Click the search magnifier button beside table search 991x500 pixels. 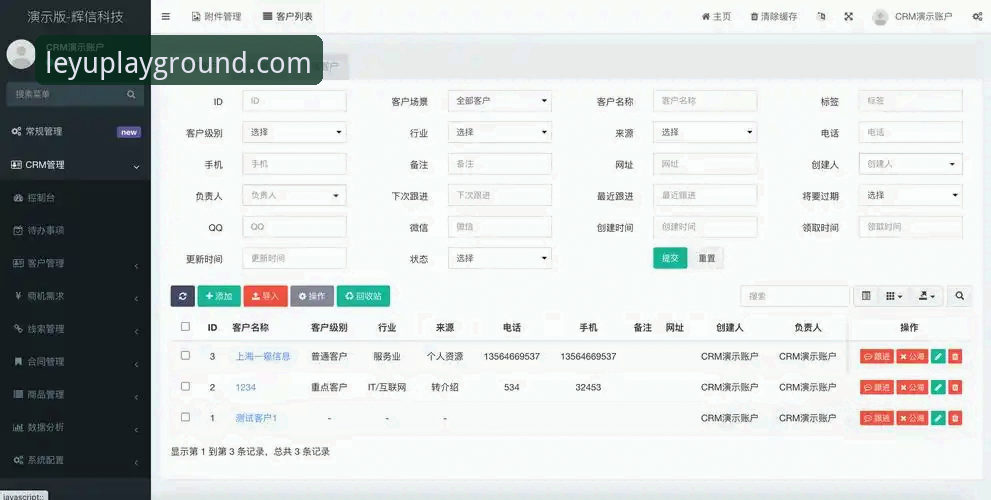point(959,296)
